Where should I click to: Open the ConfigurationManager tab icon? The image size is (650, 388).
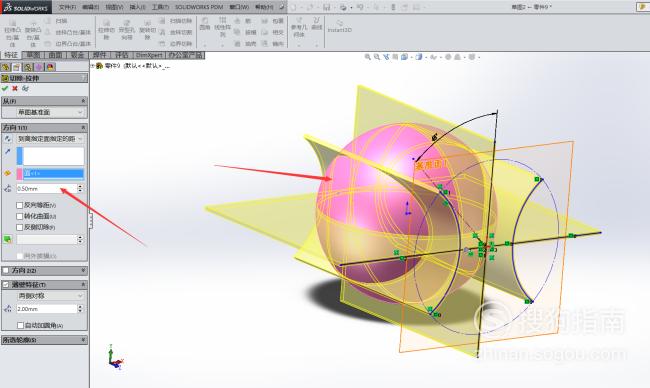click(x=27, y=67)
